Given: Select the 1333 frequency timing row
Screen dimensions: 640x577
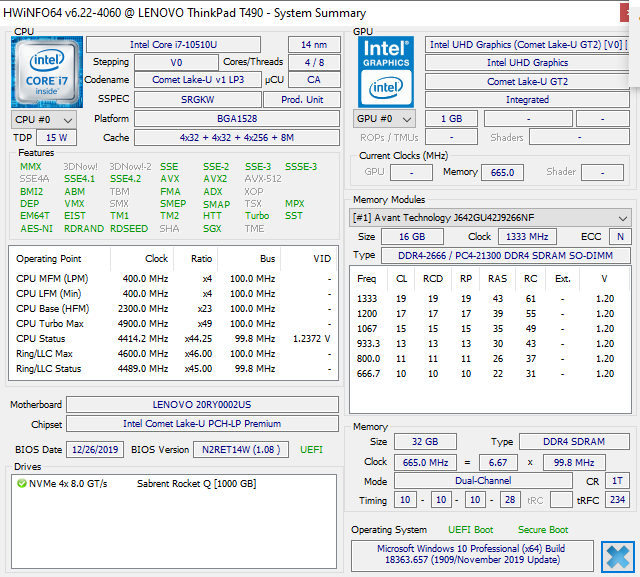Looking at the screenshot, I should coord(490,299).
